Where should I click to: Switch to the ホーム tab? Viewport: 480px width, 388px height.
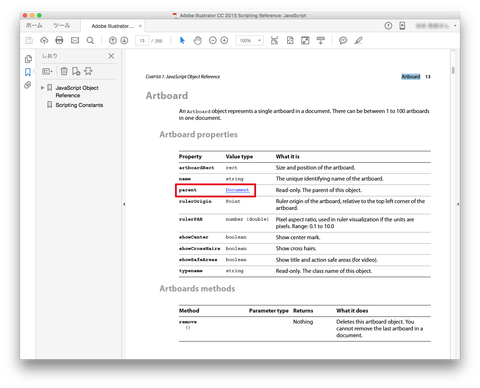[34, 25]
